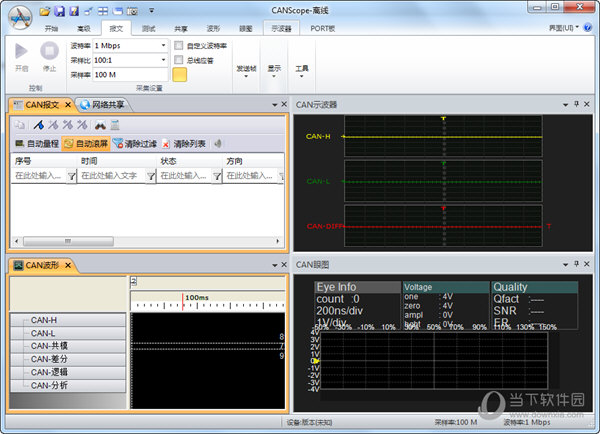Image resolution: width=600 pixels, height=434 pixels.
Task: Open the 界面(UI) menu at top right
Action: tap(564, 28)
